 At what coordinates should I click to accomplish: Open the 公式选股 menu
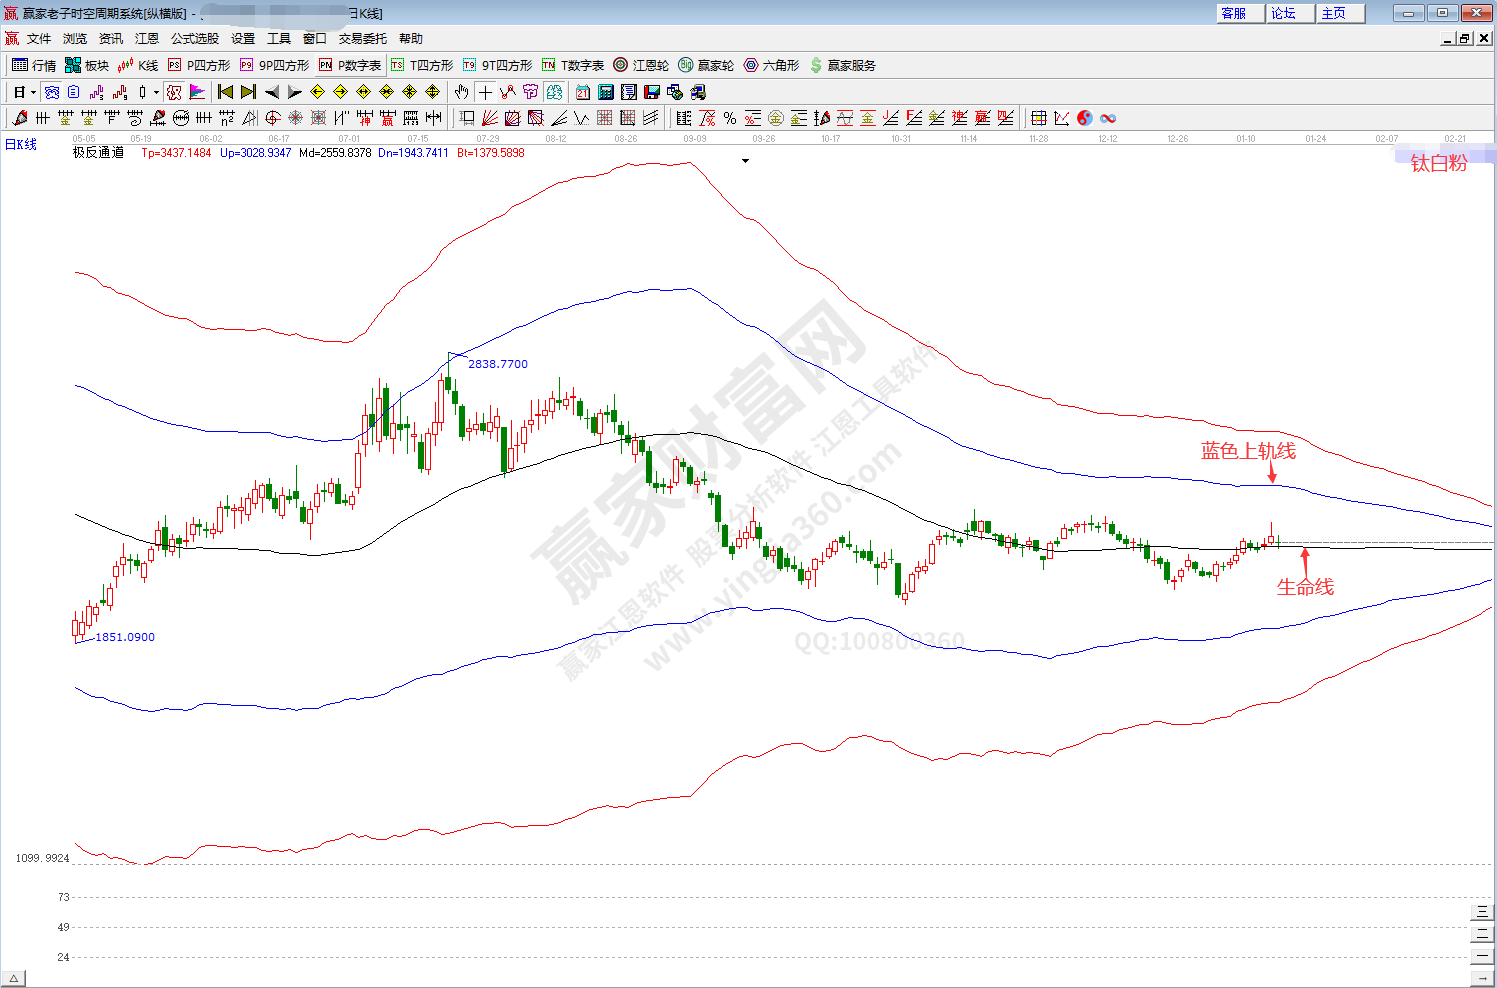[x=195, y=39]
